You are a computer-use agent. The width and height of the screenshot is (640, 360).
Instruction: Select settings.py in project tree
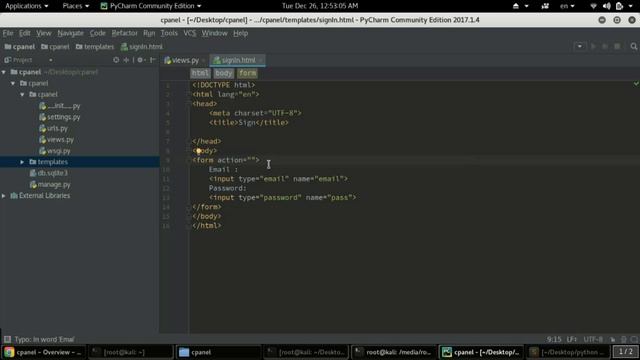60,117
